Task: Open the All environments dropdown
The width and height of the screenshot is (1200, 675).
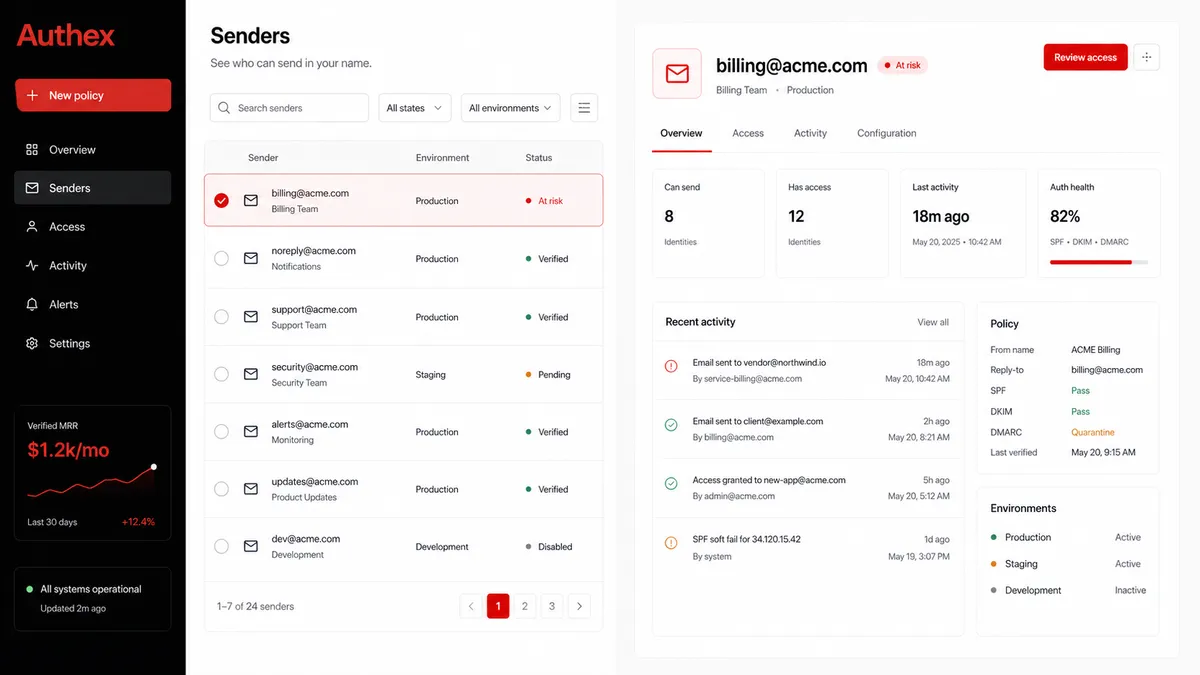Action: (x=510, y=108)
